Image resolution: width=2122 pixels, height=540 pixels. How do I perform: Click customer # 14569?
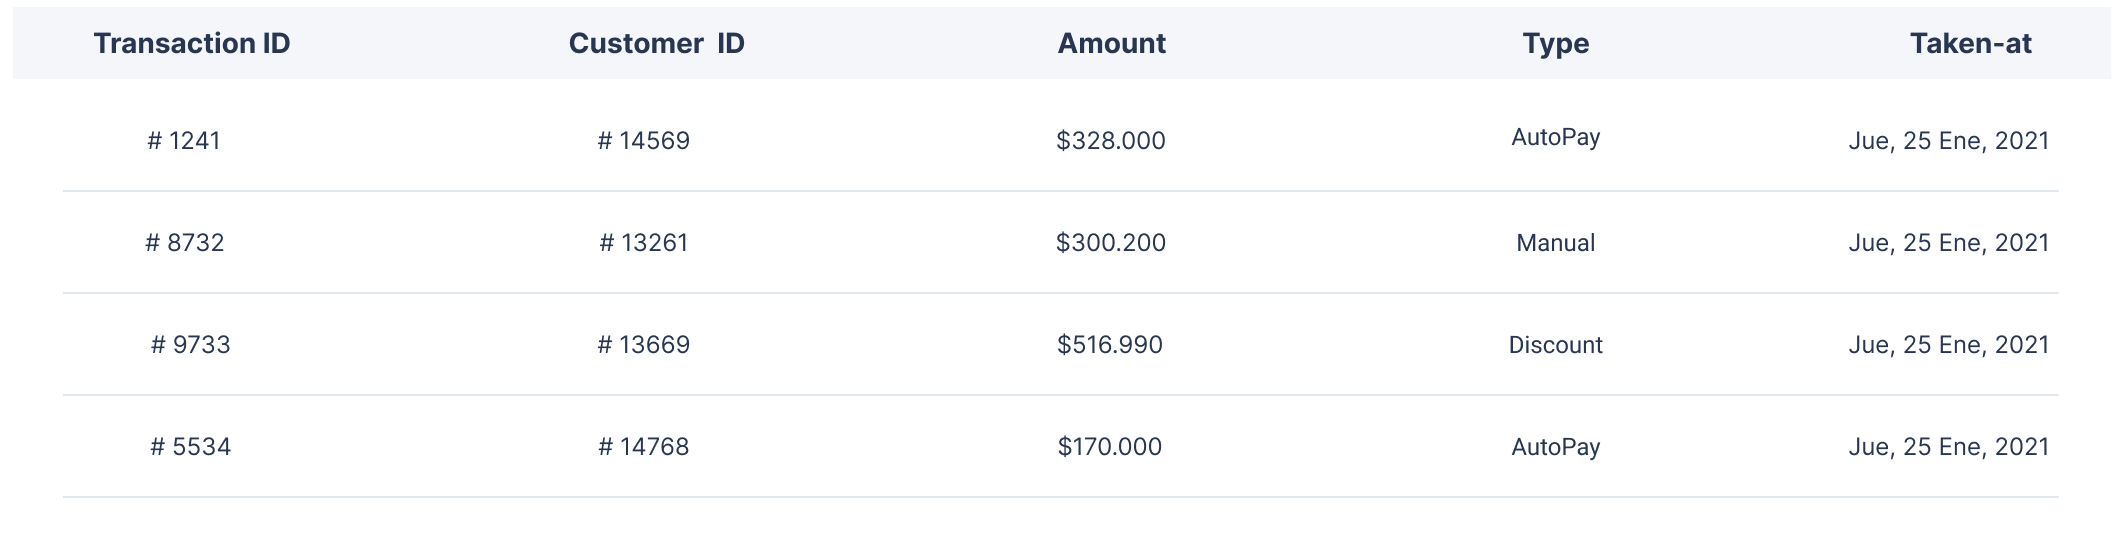point(644,141)
